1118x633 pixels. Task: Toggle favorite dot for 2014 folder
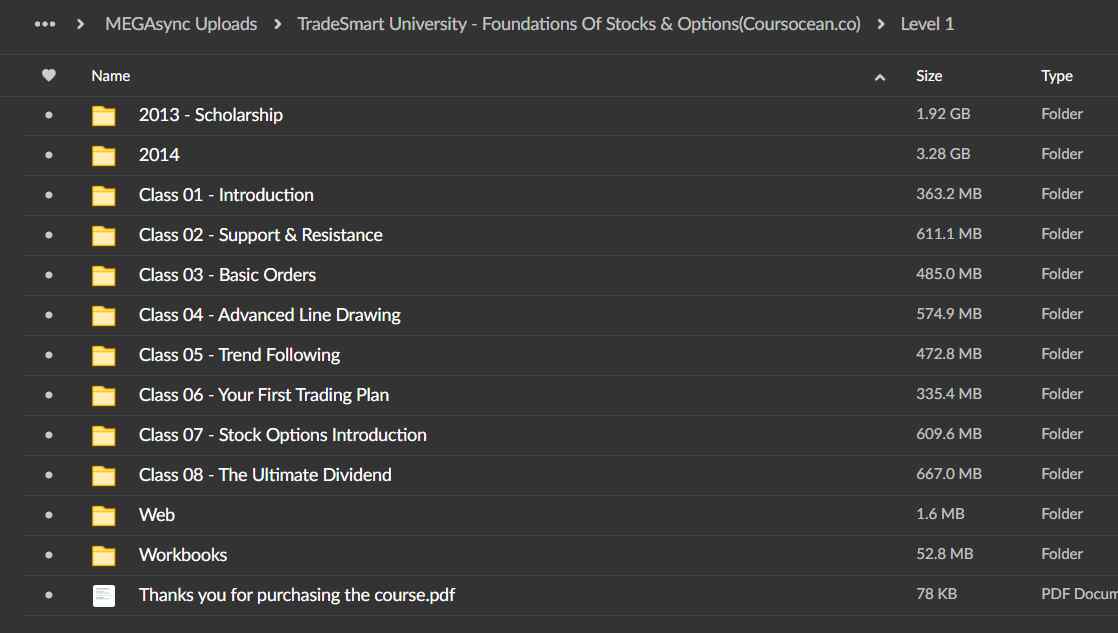click(x=49, y=155)
